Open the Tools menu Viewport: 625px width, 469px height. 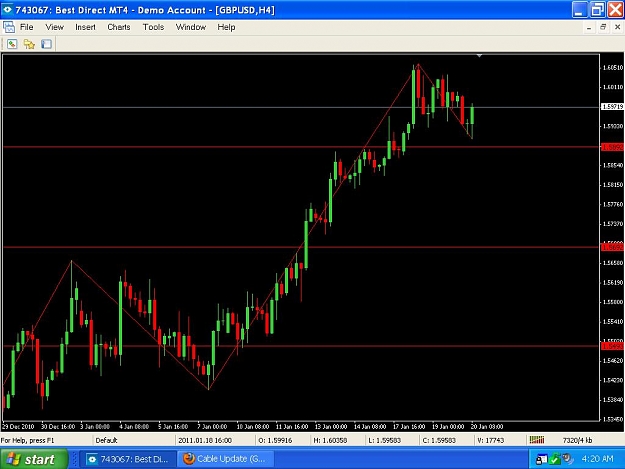pyautogui.click(x=153, y=27)
